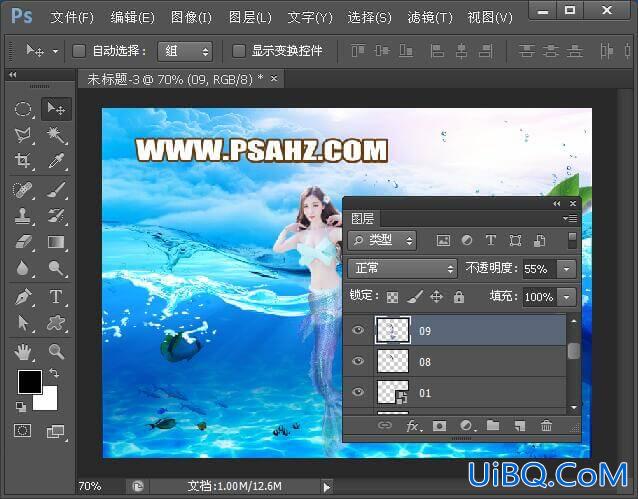This screenshot has width=638, height=499.
Task: Hide layer 01 visibility eye
Action: (x=358, y=392)
